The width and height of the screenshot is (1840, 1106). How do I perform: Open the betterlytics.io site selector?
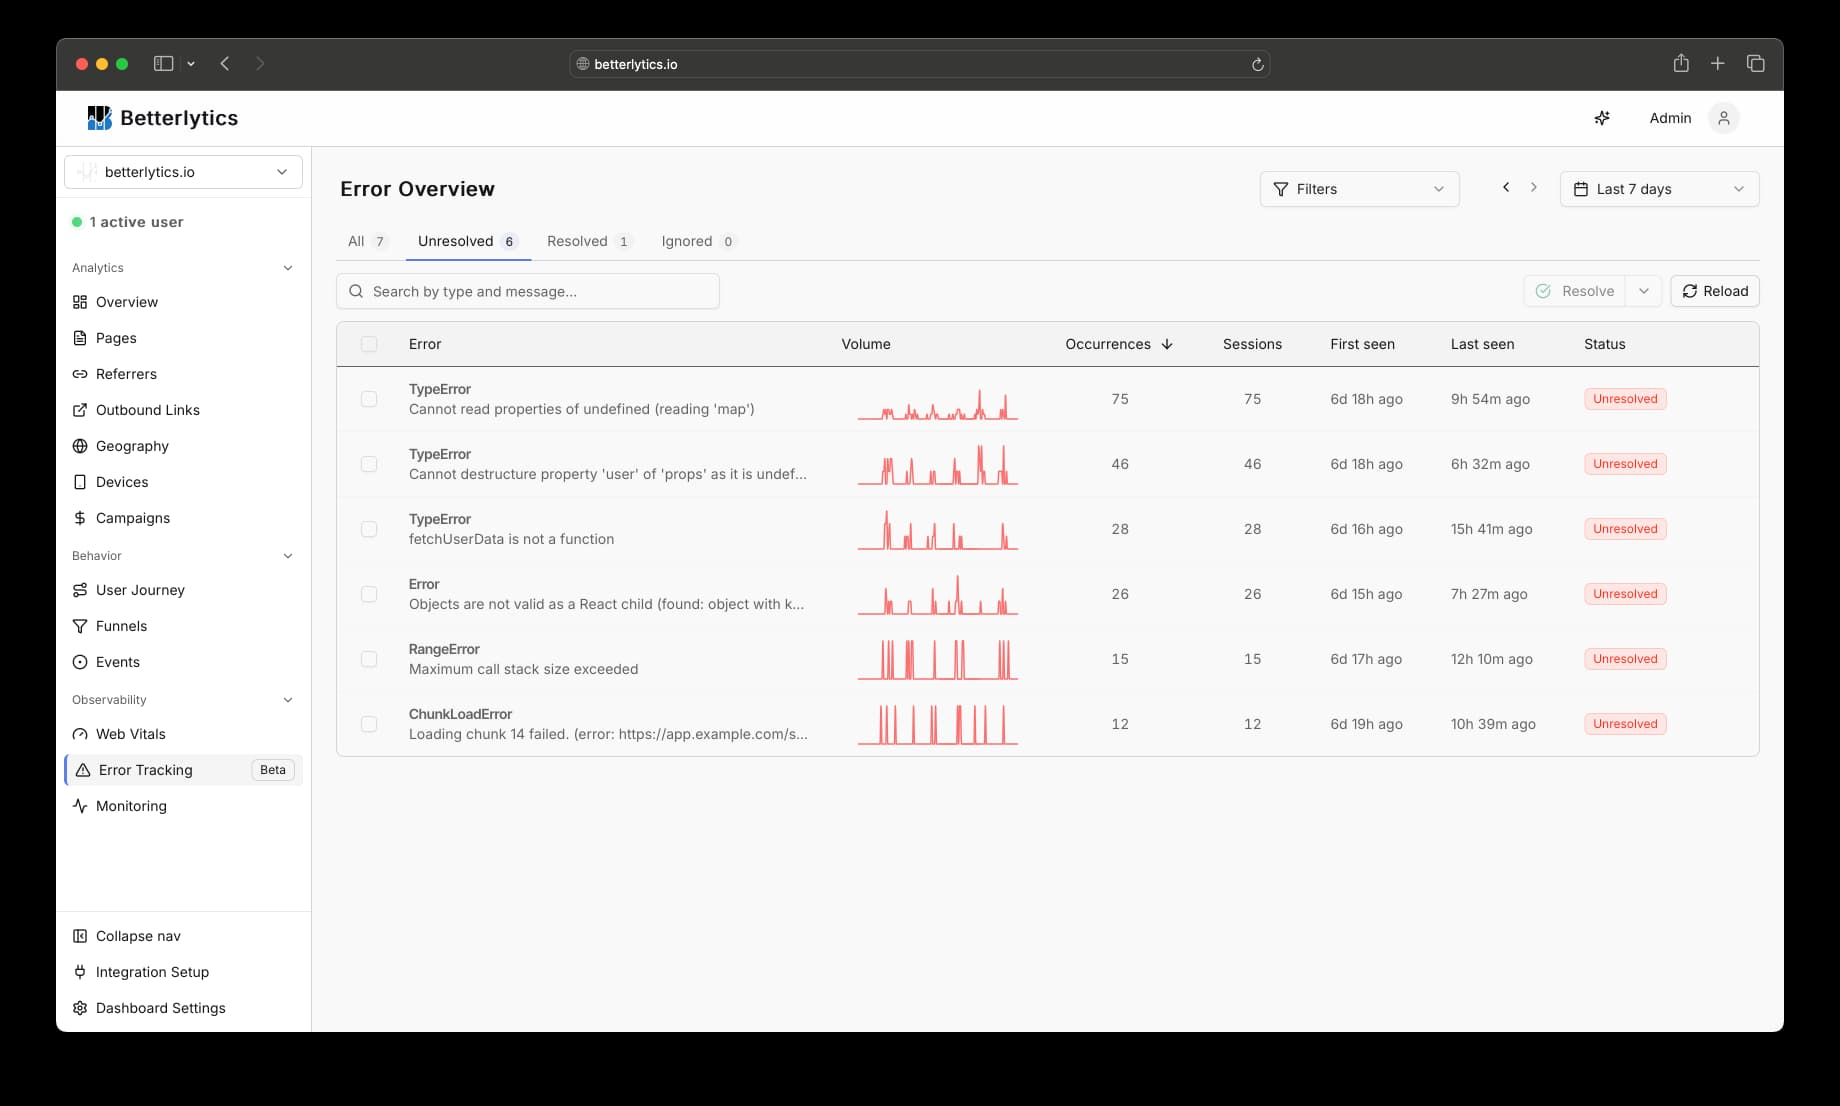point(183,172)
